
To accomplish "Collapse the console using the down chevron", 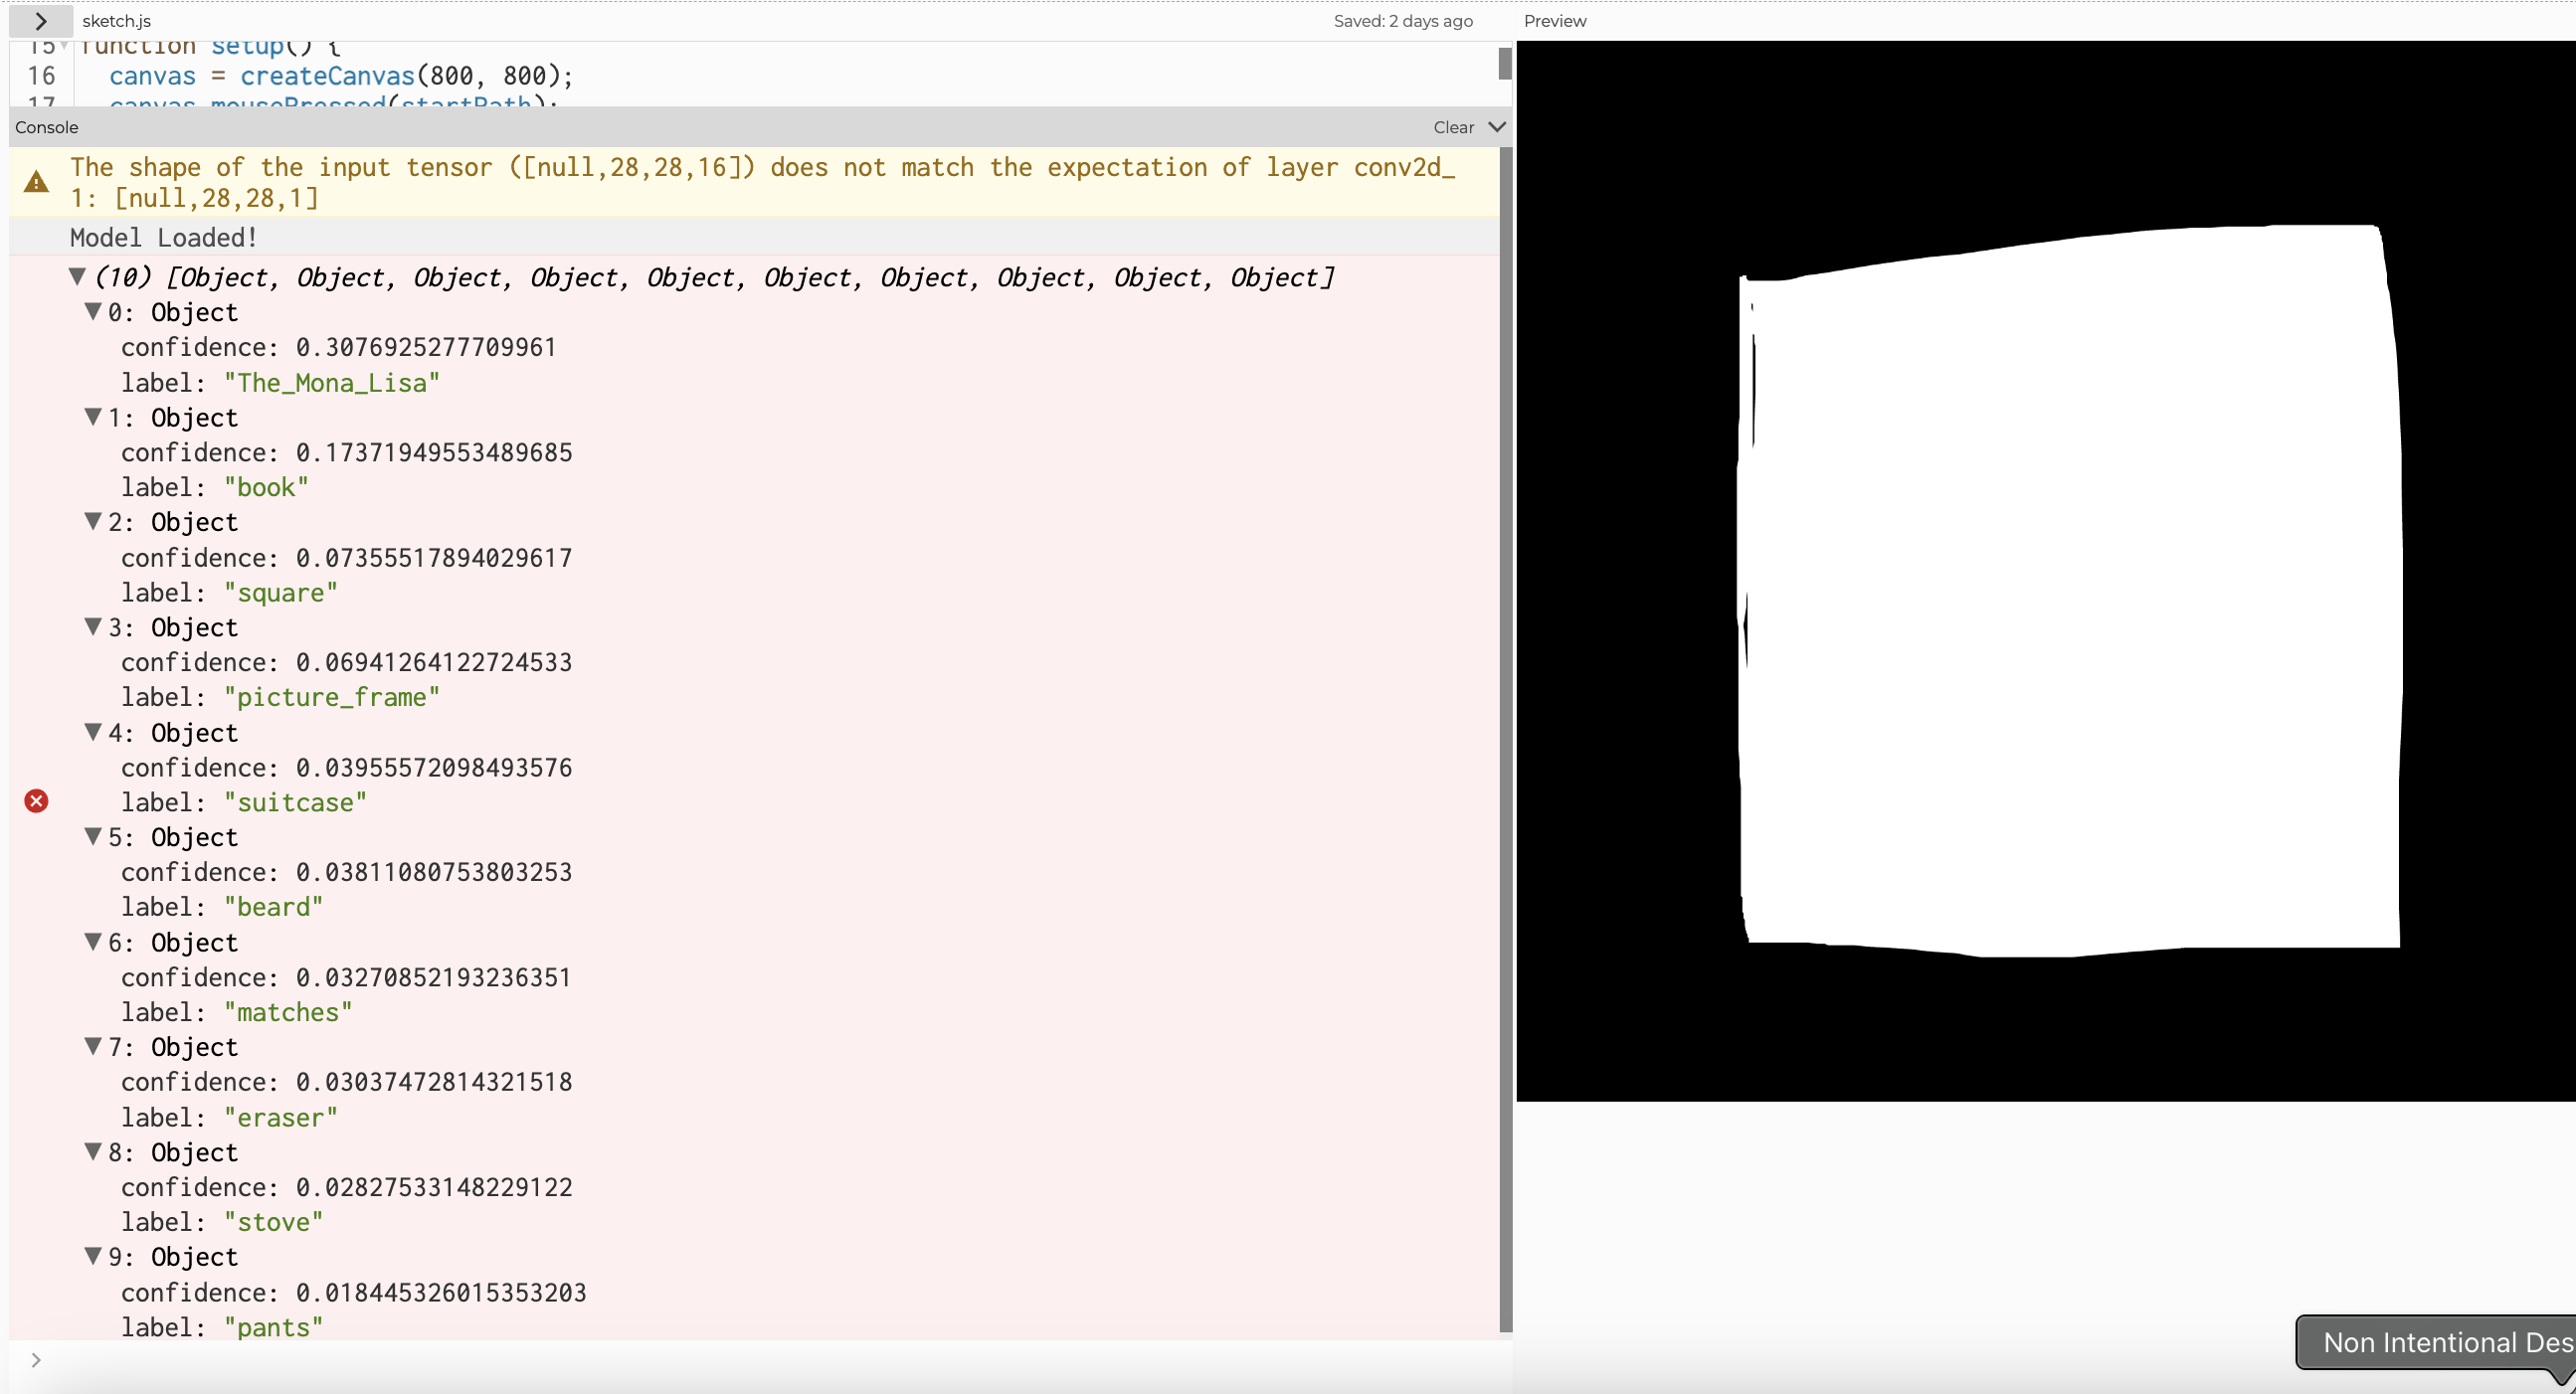I will point(1496,127).
